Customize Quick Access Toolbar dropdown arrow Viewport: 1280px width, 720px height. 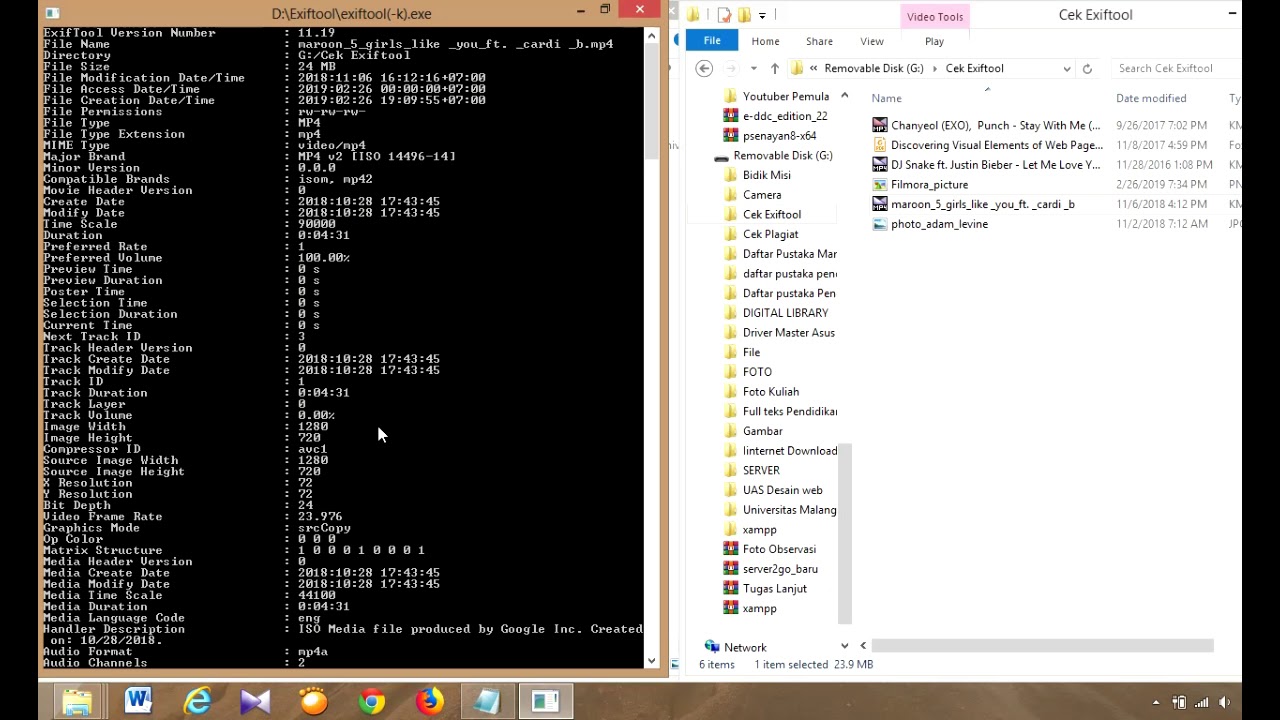(762, 15)
